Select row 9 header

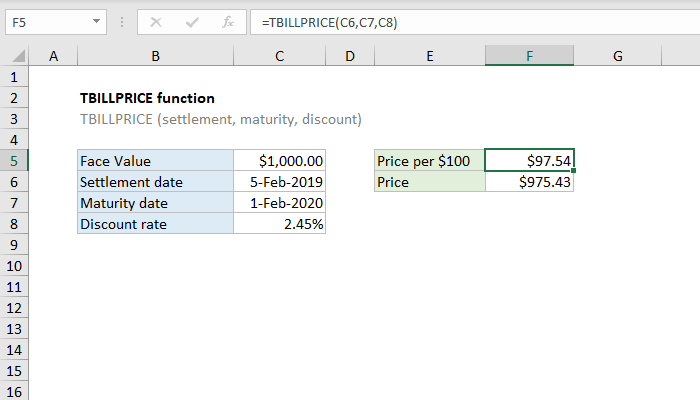(x=14, y=245)
